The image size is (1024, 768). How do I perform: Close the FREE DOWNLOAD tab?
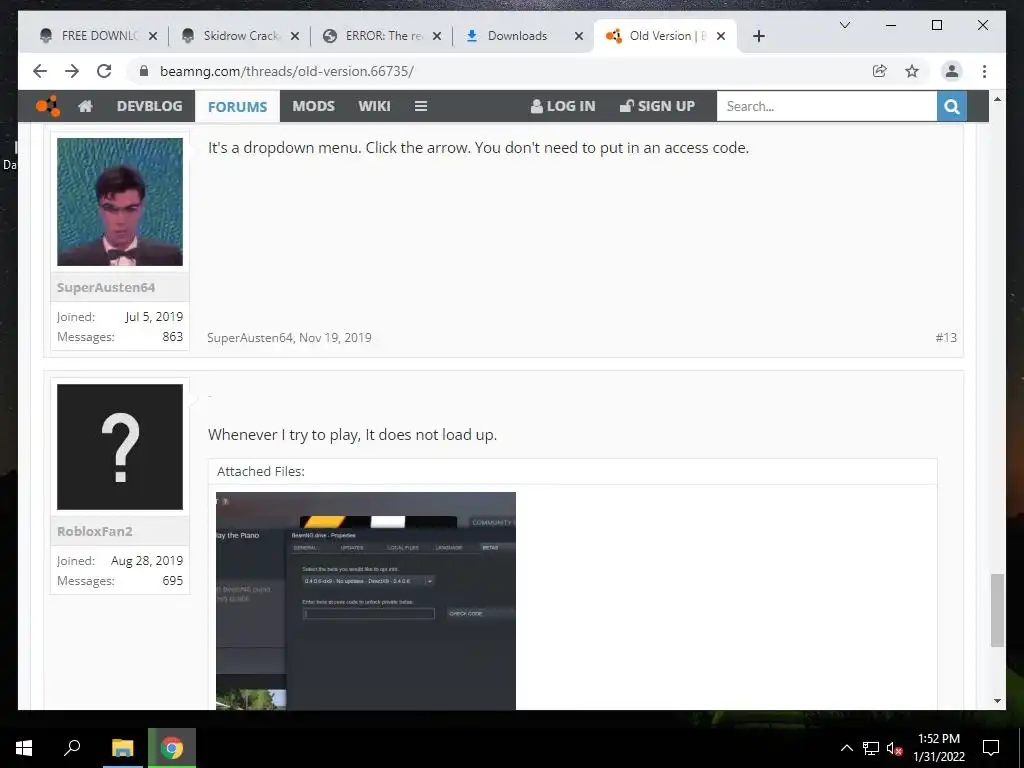153,36
